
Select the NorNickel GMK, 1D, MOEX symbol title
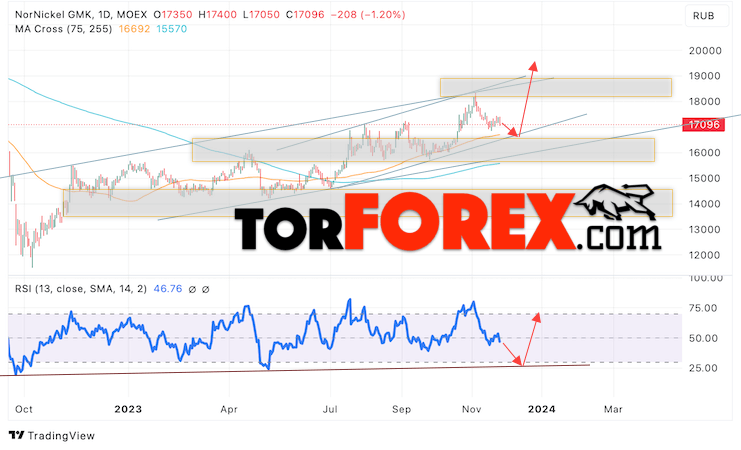point(81,15)
